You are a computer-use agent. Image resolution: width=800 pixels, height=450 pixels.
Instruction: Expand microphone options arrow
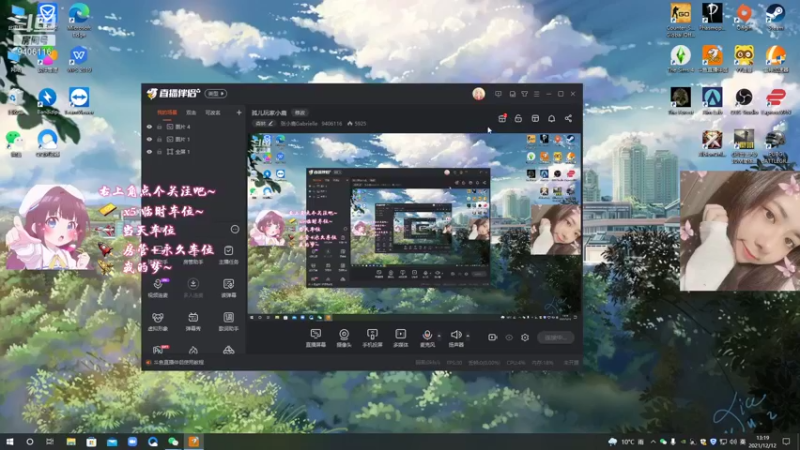click(x=439, y=336)
